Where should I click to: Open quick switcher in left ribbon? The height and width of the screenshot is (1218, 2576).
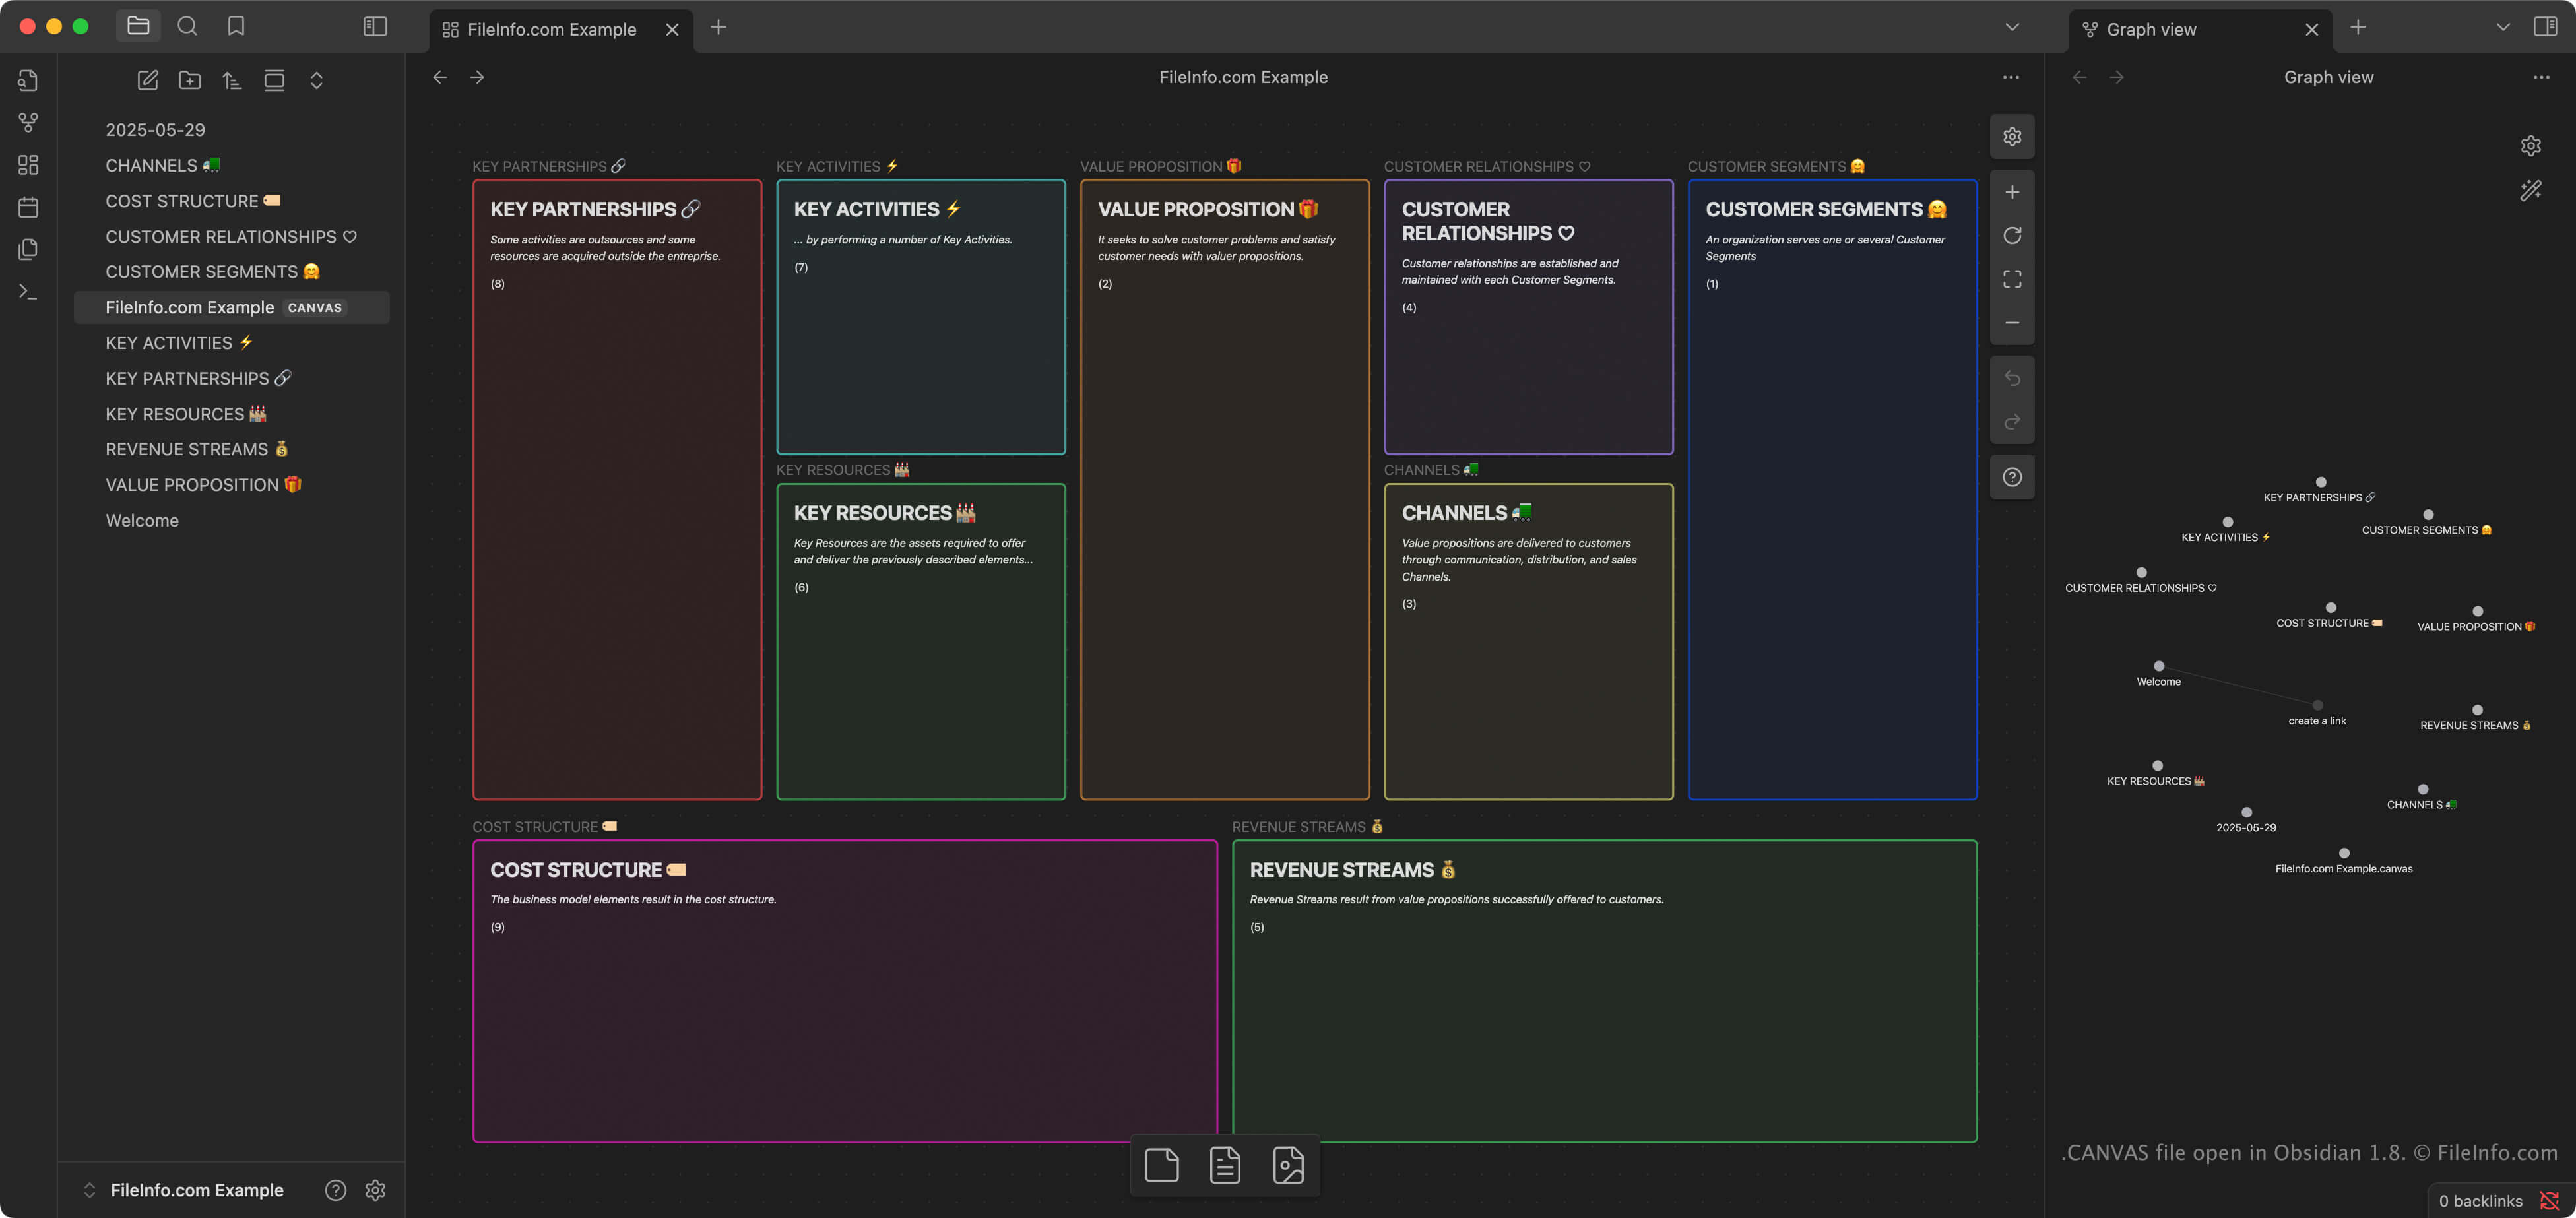tap(28, 80)
